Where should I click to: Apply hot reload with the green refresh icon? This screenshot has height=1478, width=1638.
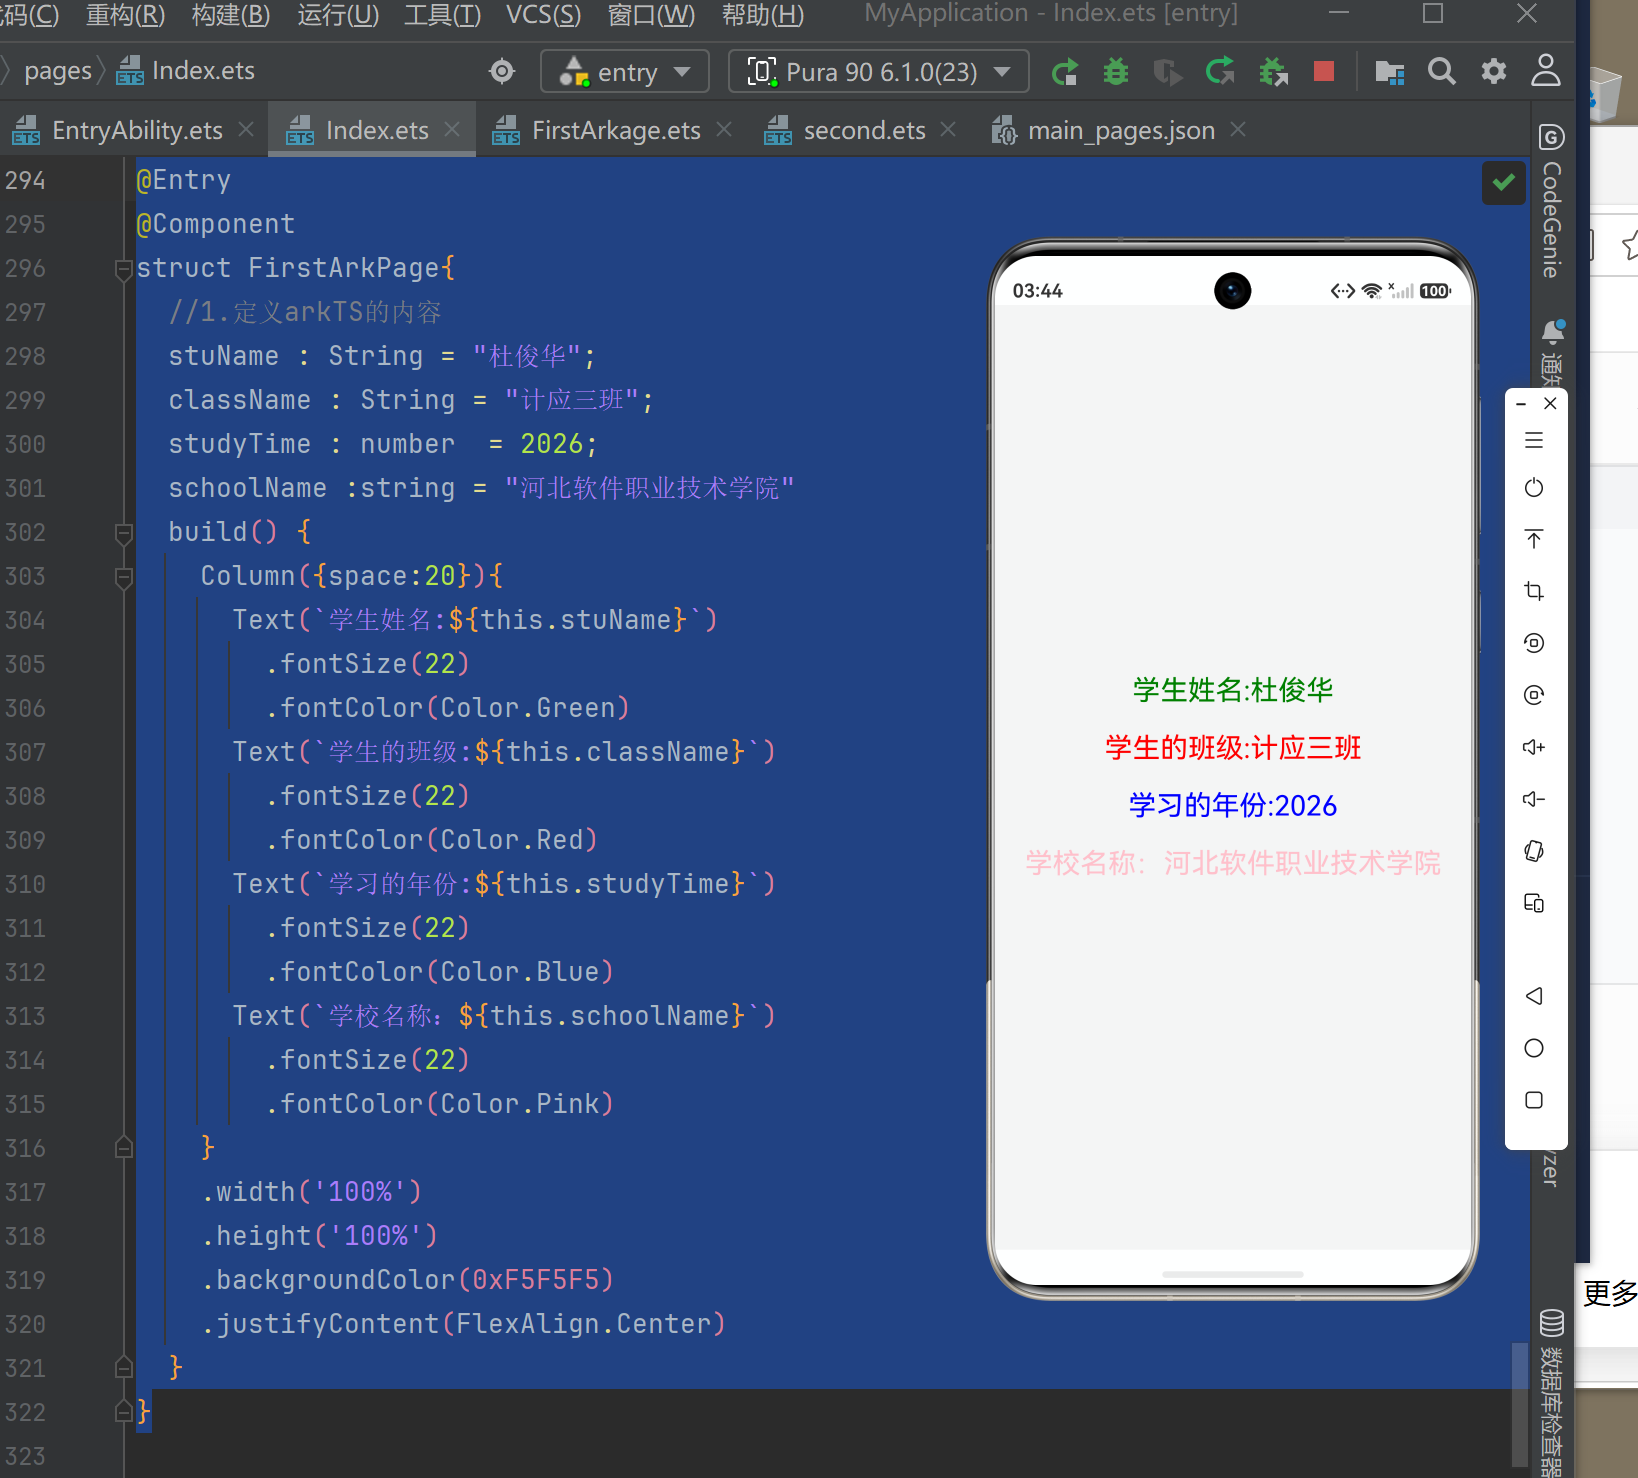pyautogui.click(x=1220, y=72)
